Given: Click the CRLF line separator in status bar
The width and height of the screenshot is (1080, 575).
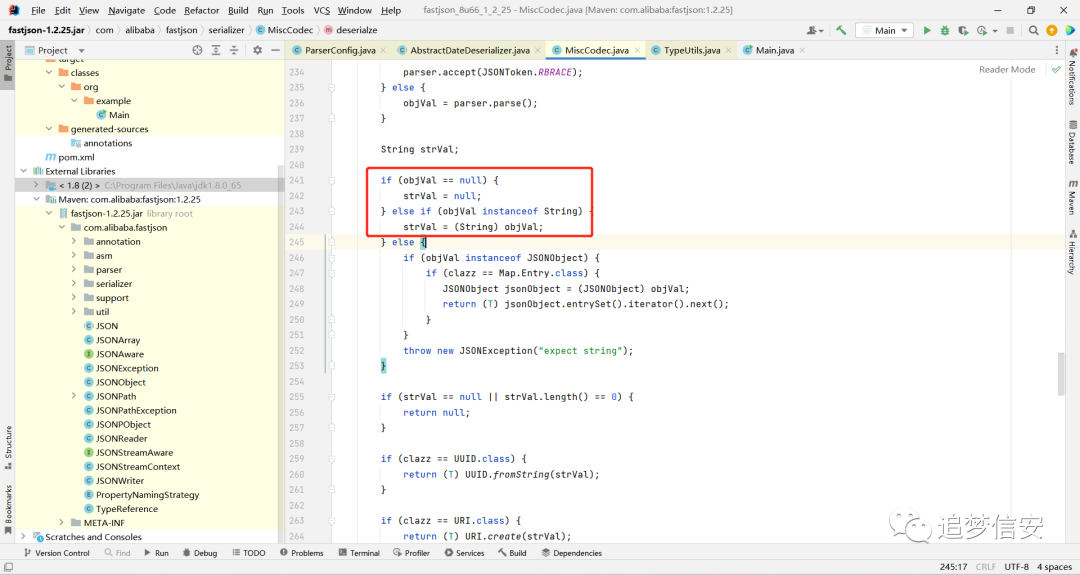Looking at the screenshot, I should (986, 567).
